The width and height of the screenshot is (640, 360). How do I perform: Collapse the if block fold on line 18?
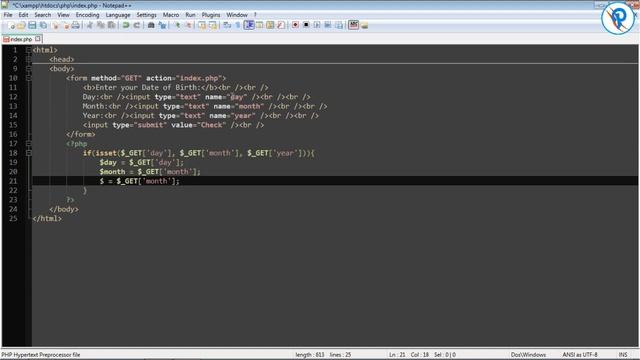pos(29,153)
